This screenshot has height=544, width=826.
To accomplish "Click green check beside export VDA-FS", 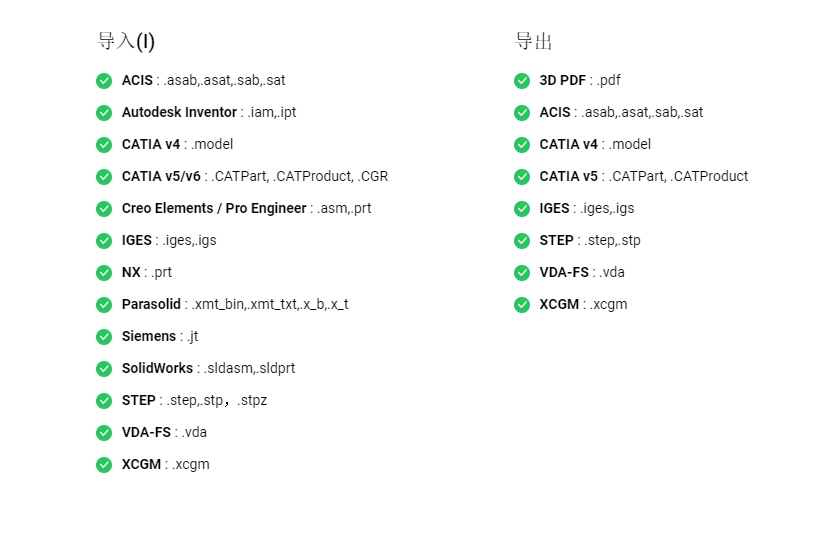I will click(x=522, y=273).
